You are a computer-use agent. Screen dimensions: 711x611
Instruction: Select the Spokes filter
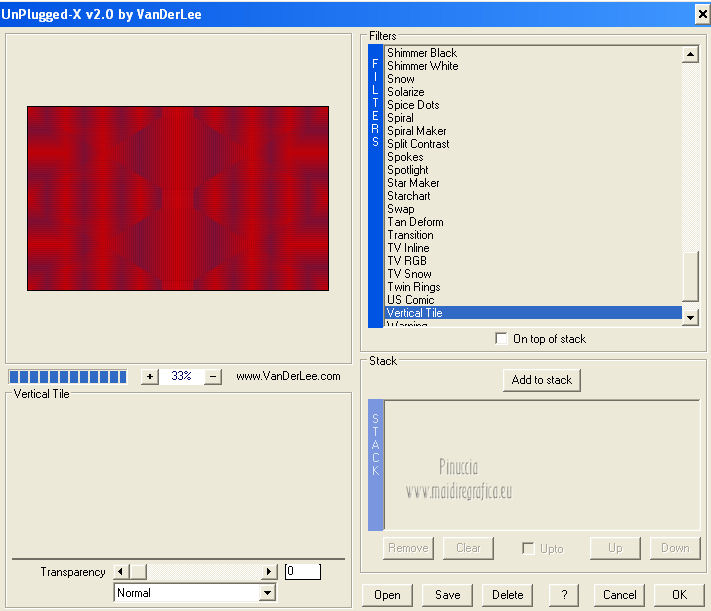533,157
